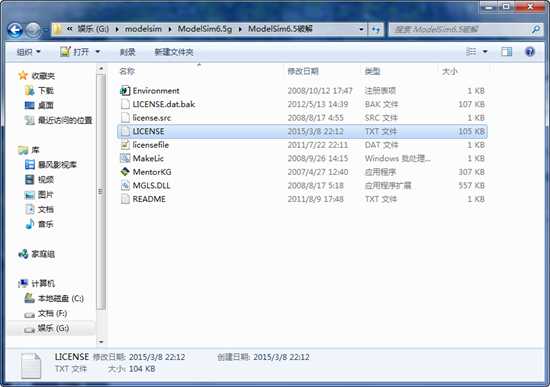Image resolution: width=550 pixels, height=387 pixels.
Task: Click the folder icon in address bar
Action: point(58,29)
